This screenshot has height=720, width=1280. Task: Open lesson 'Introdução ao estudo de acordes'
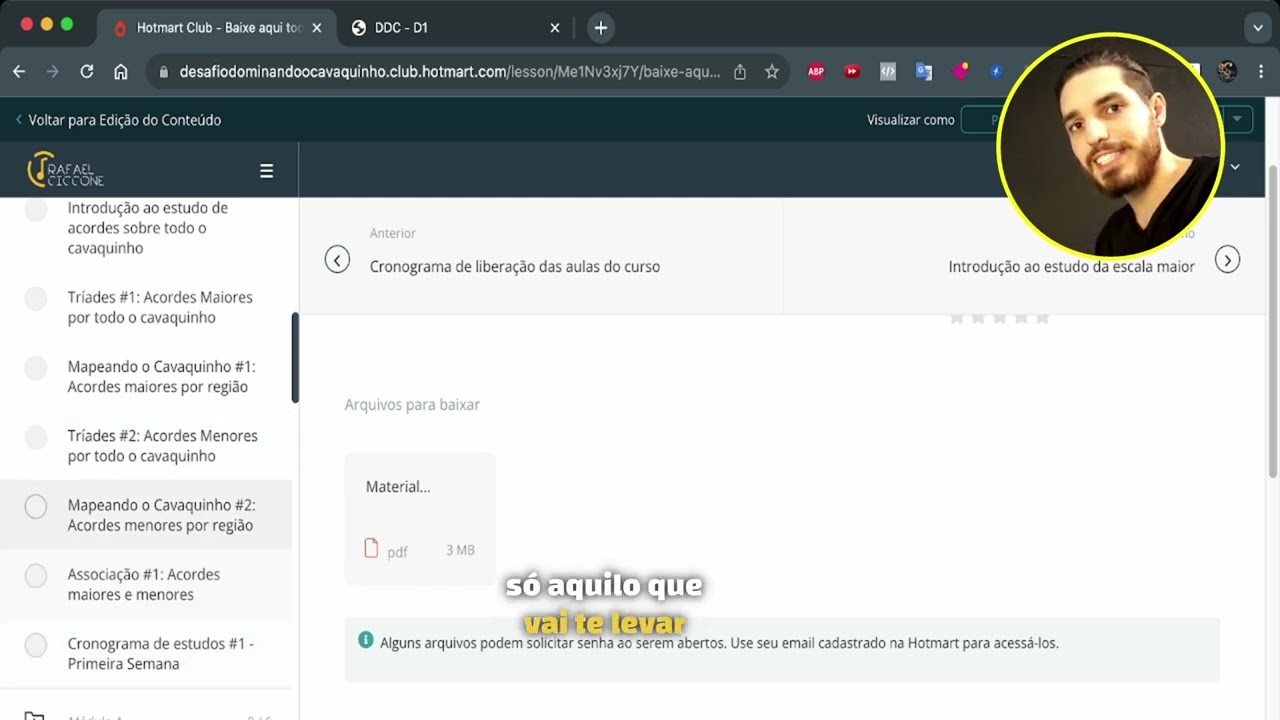(x=146, y=228)
